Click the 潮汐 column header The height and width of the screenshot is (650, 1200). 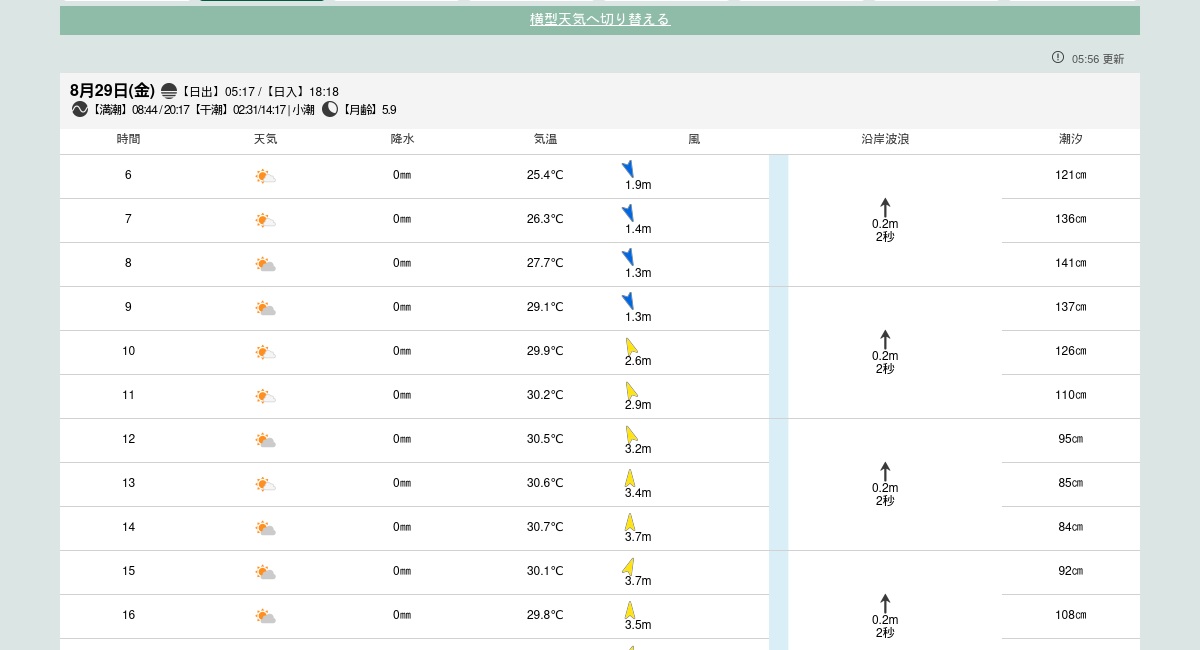1070,139
